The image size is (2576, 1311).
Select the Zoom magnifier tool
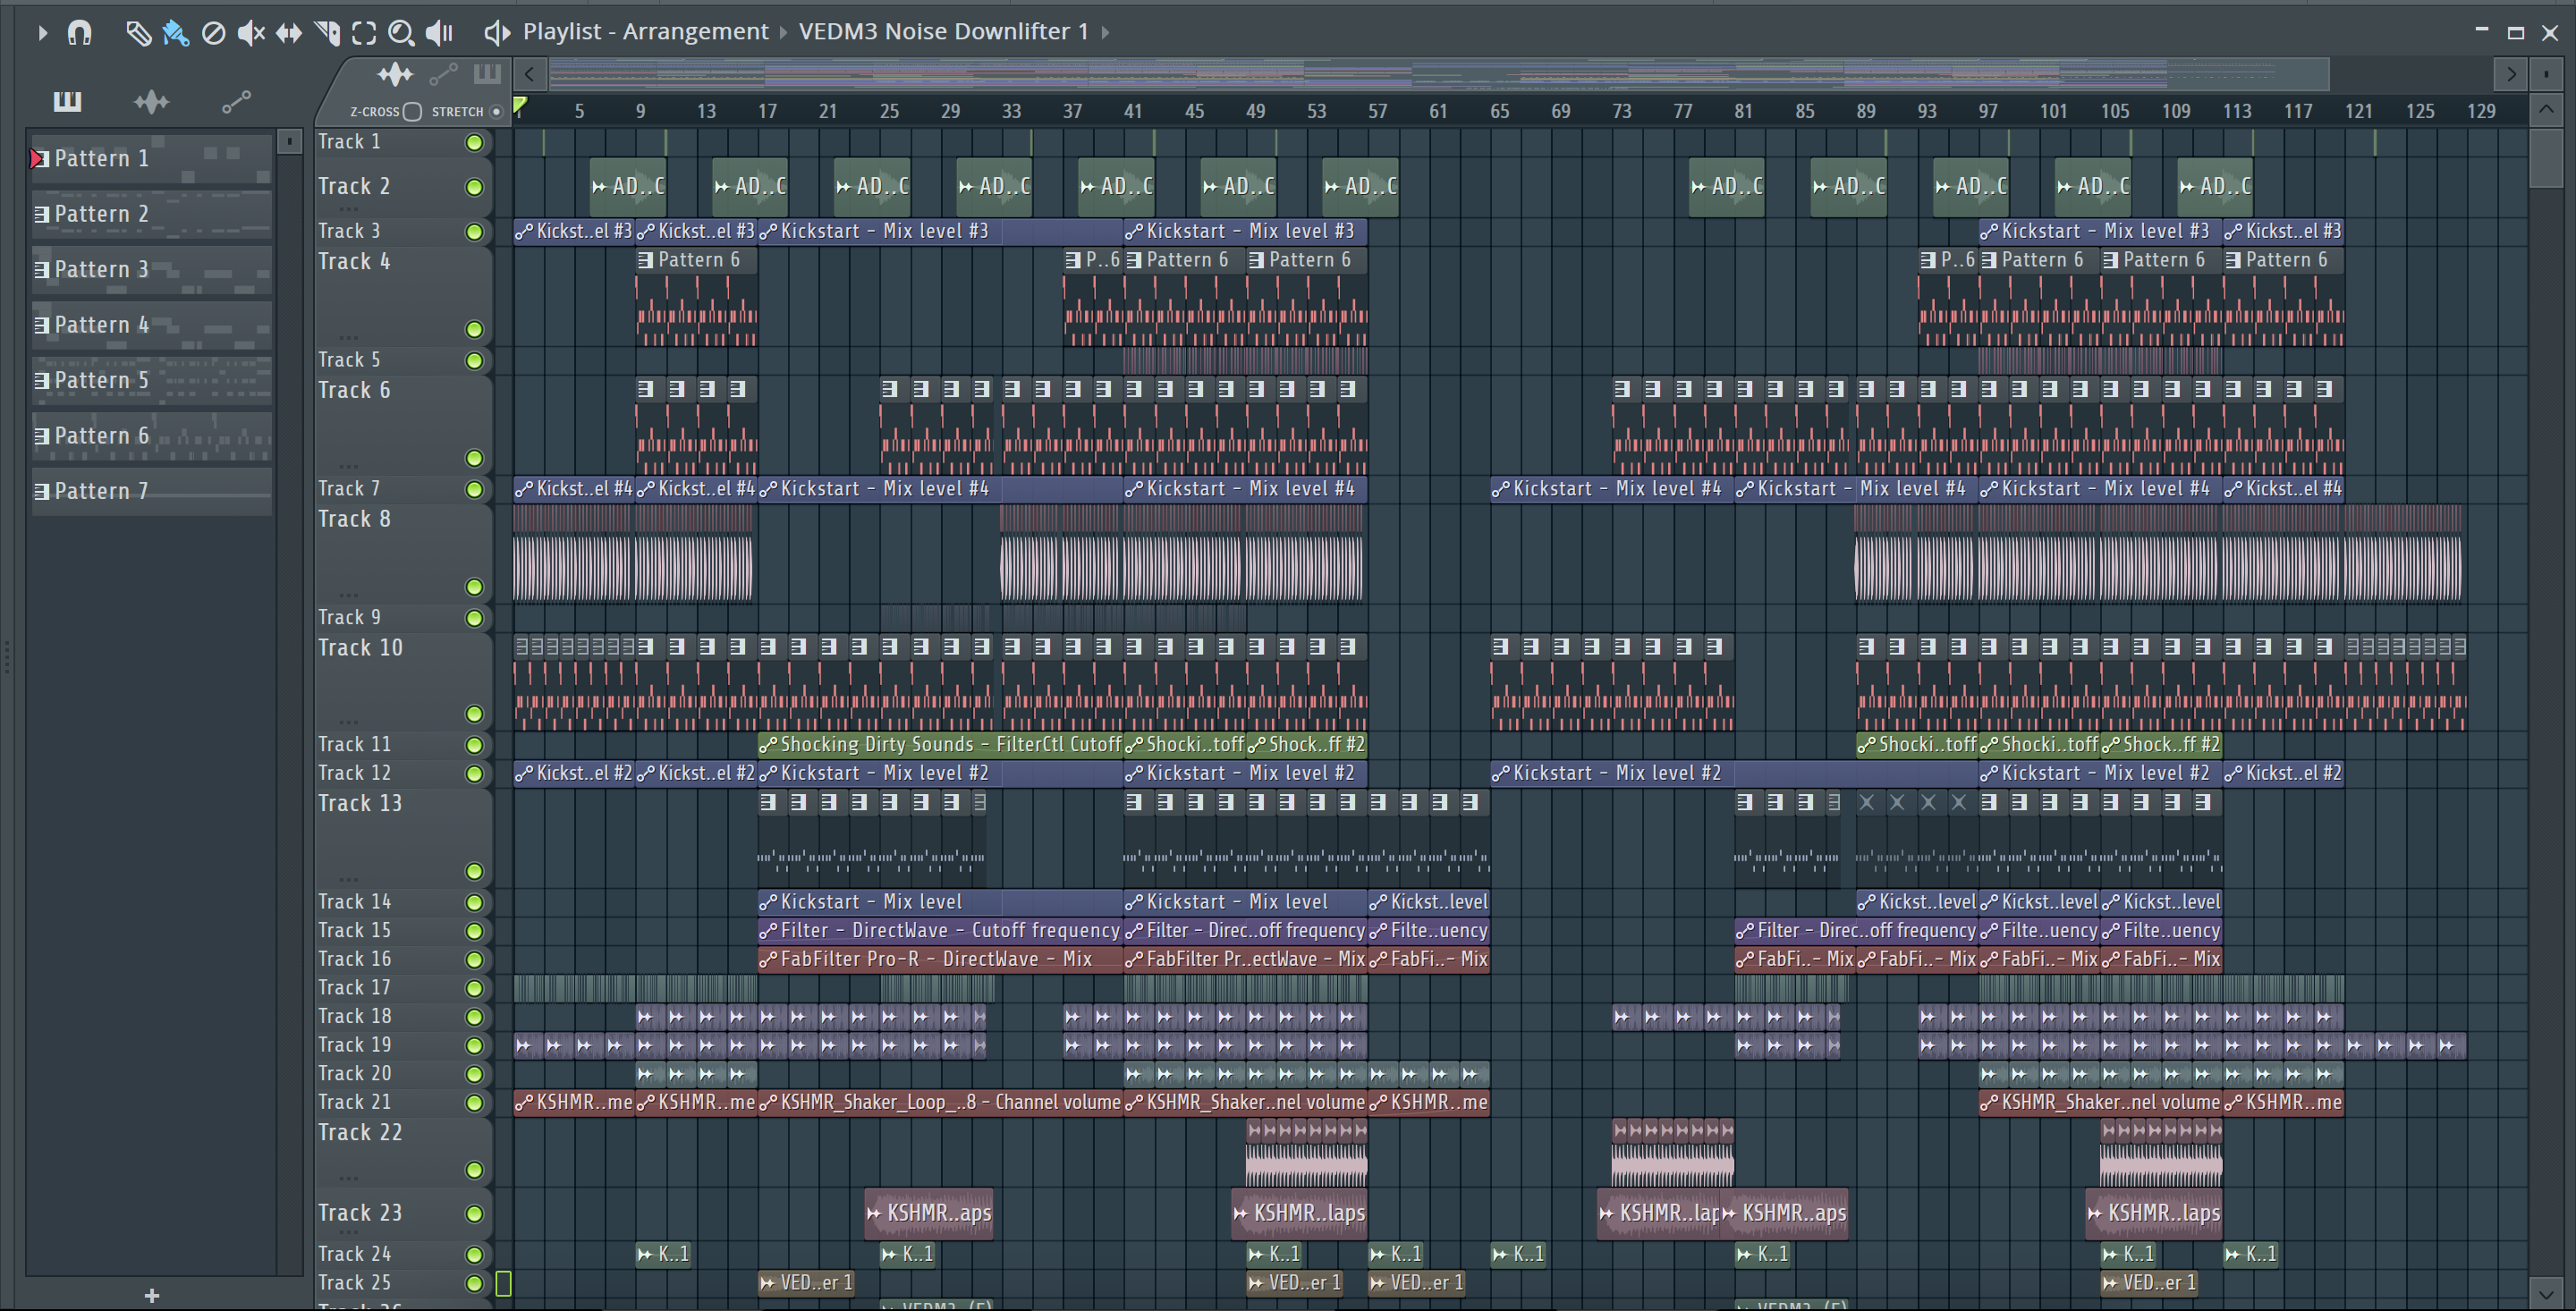pos(401,33)
